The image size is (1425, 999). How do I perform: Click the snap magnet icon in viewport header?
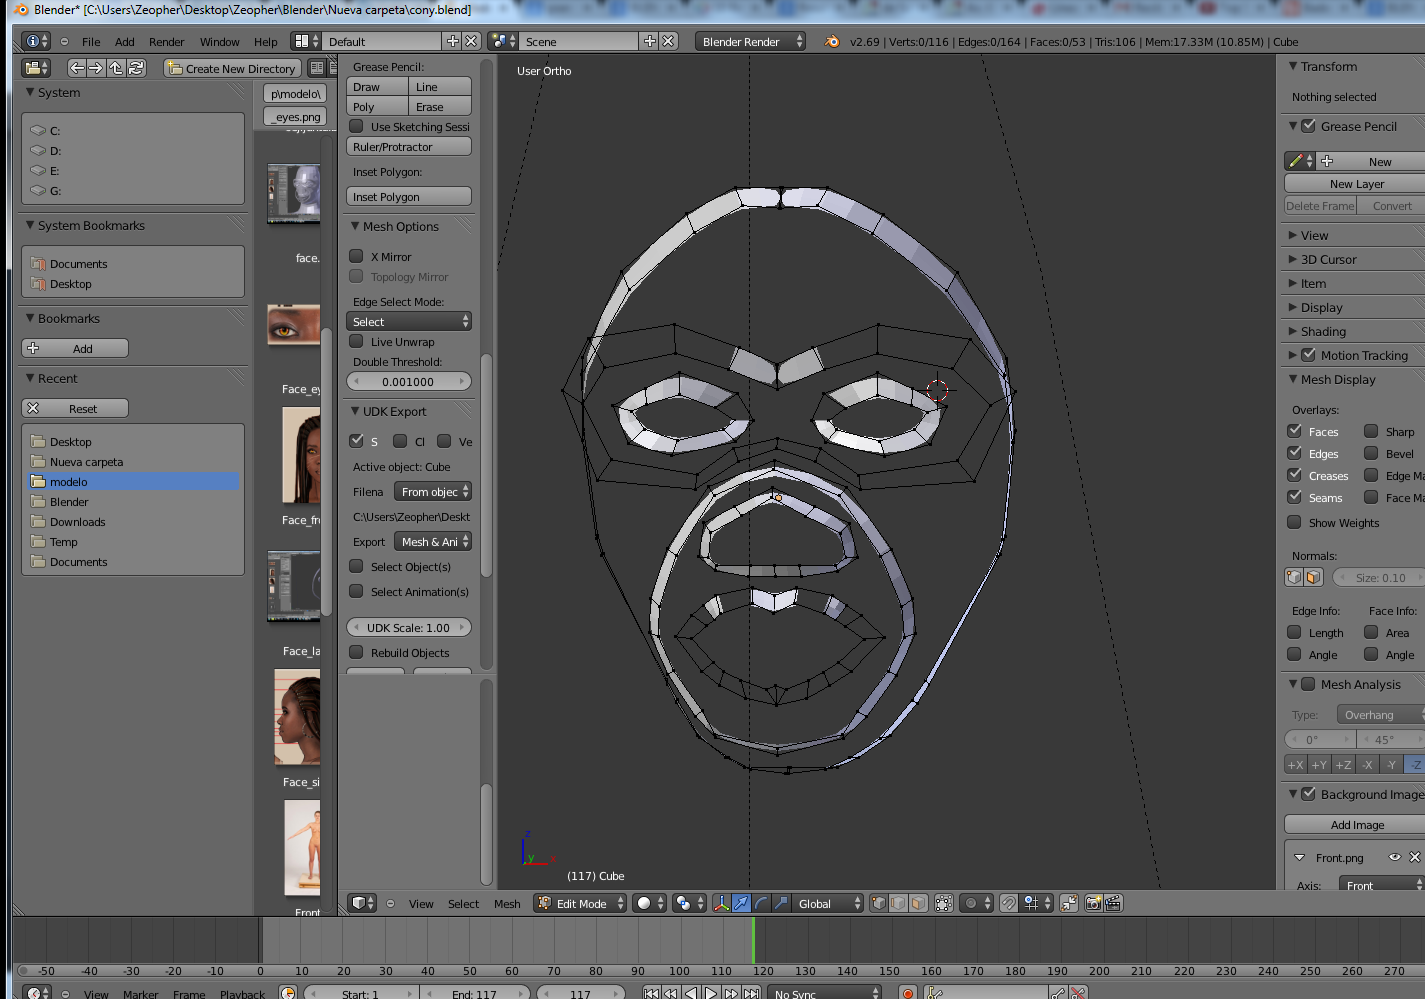[1009, 903]
